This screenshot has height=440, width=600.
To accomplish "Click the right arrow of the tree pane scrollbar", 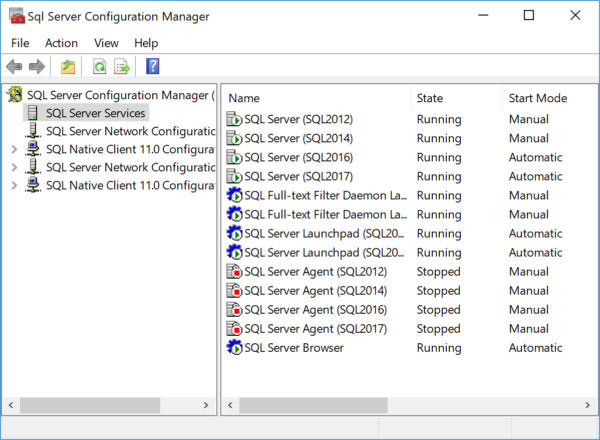I will [206, 405].
